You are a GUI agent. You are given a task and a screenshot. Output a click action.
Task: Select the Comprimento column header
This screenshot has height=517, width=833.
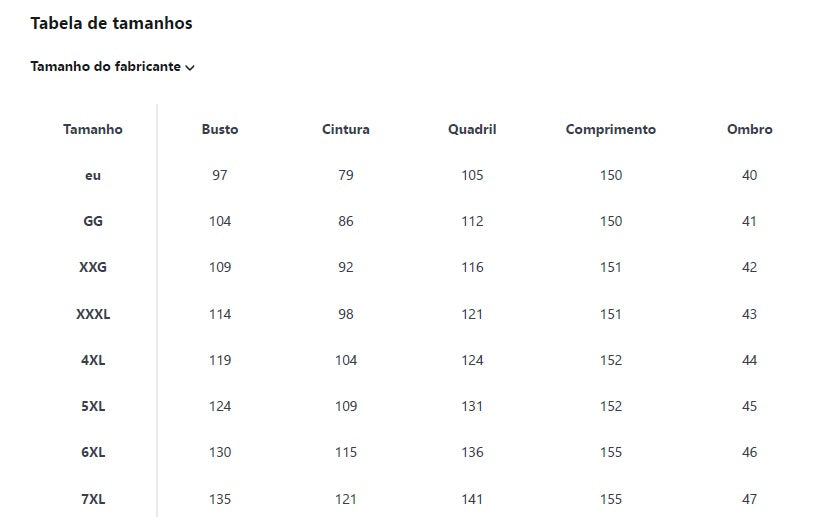point(611,129)
